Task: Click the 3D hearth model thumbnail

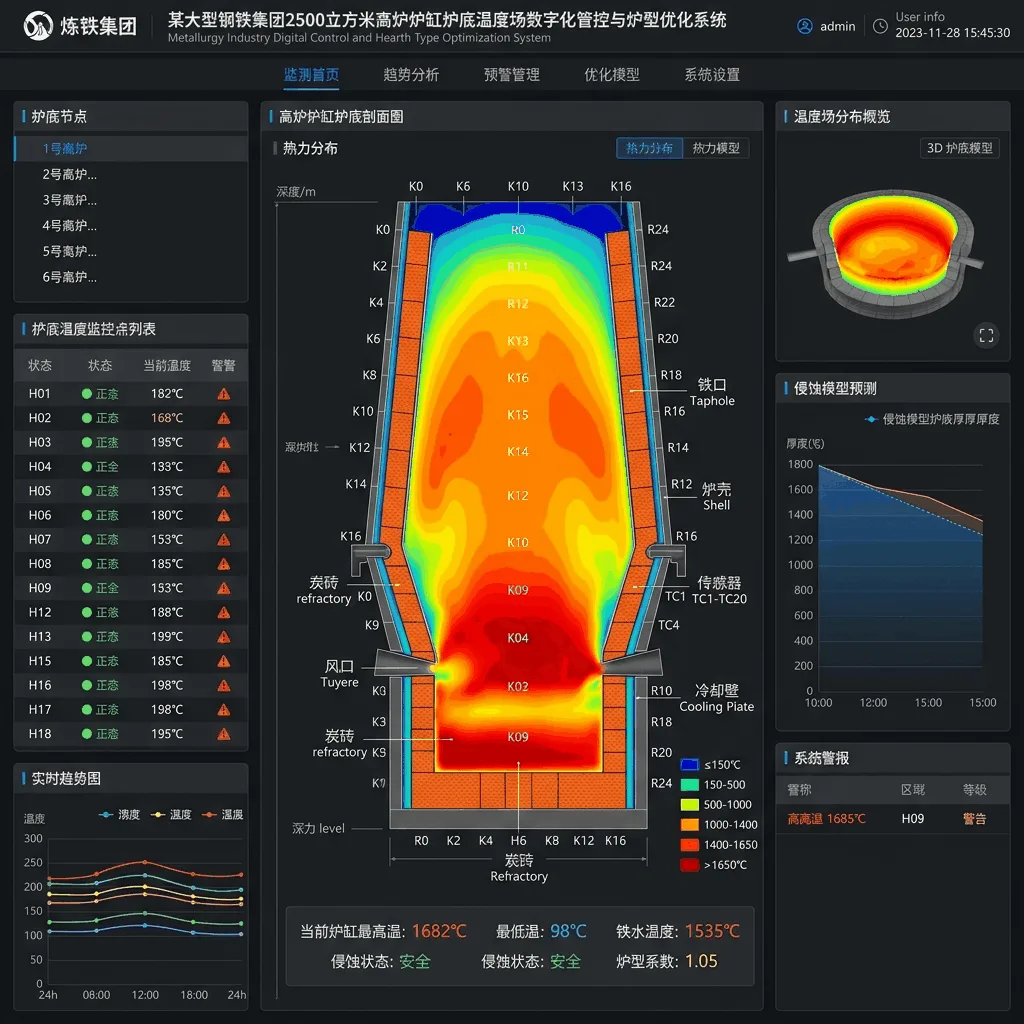Action: (886, 253)
